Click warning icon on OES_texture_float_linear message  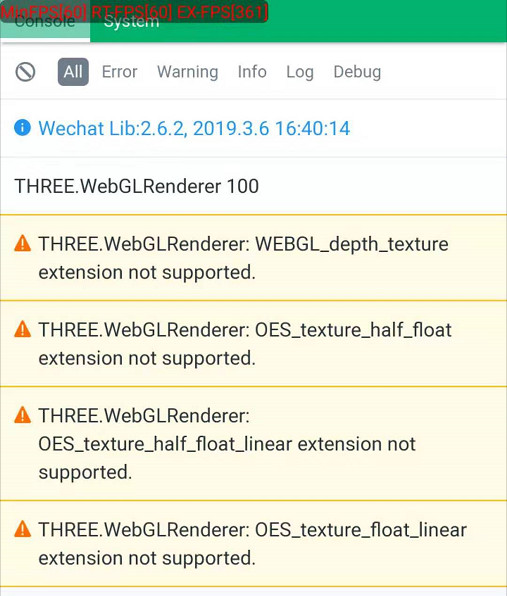pos(22,529)
